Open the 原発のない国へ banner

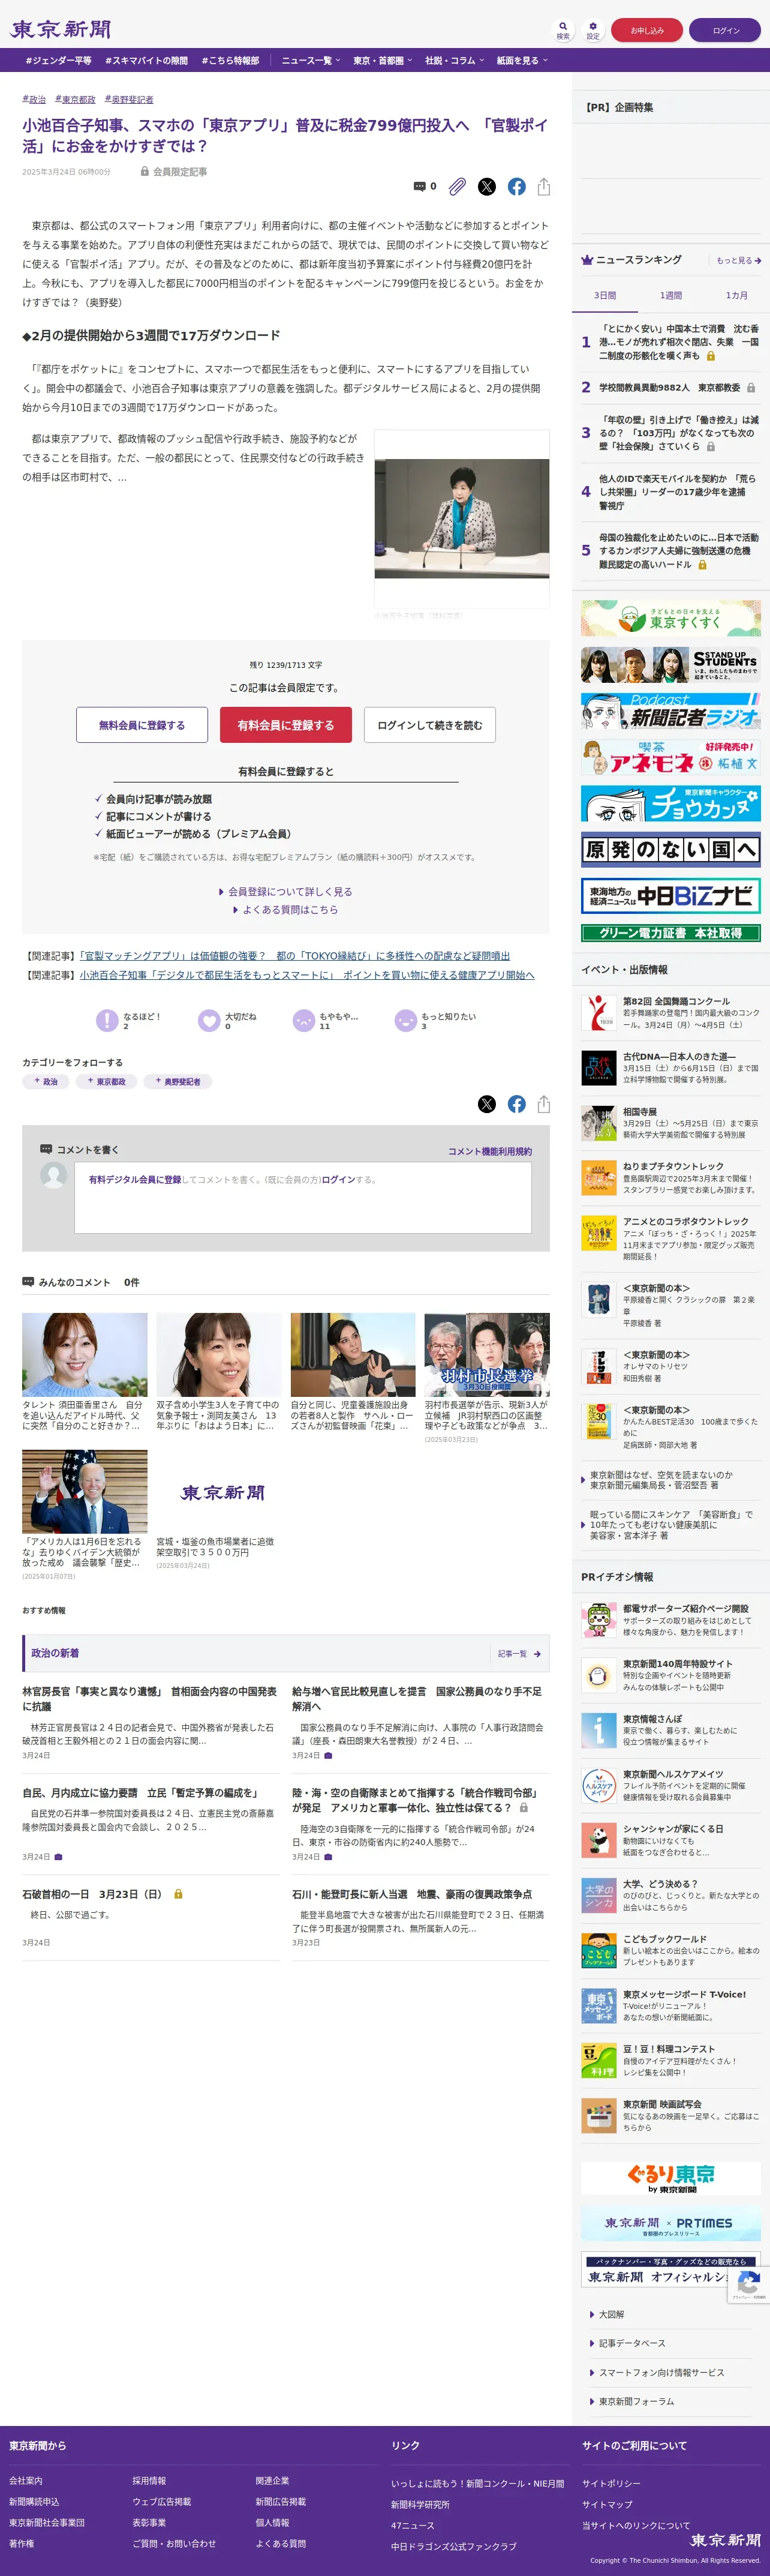671,849
